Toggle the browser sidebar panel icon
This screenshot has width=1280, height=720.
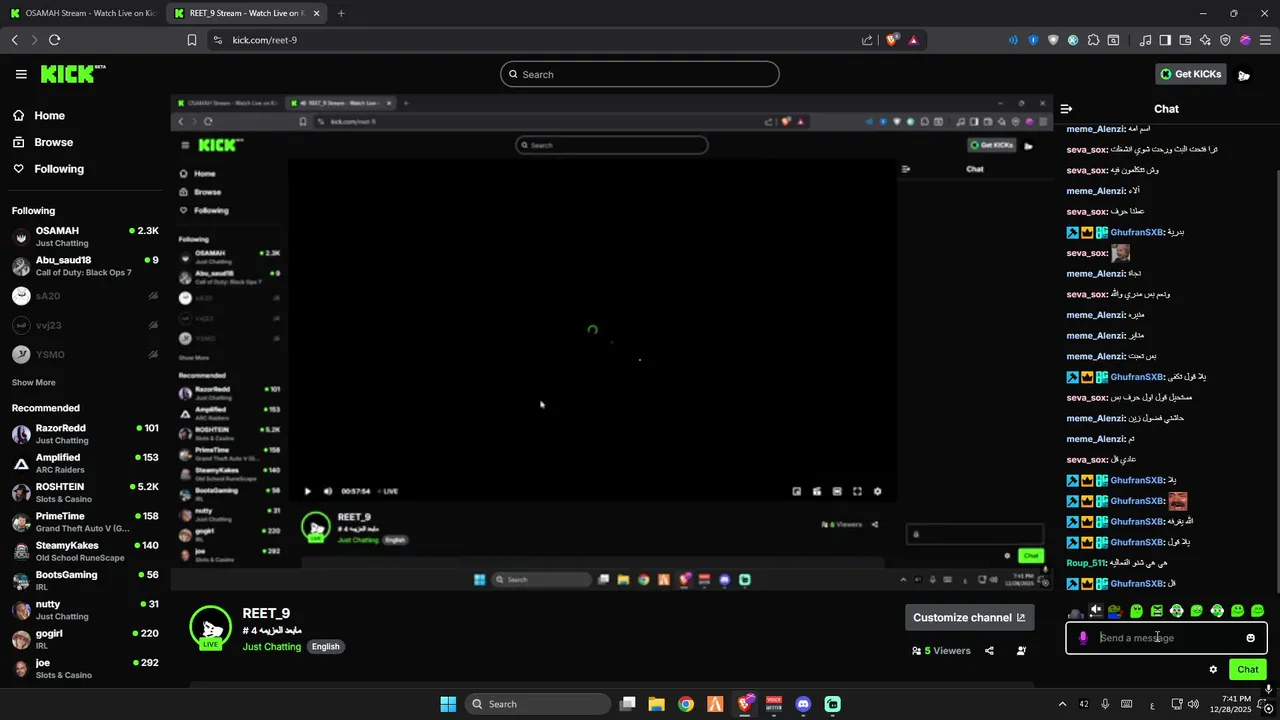click(x=1165, y=40)
